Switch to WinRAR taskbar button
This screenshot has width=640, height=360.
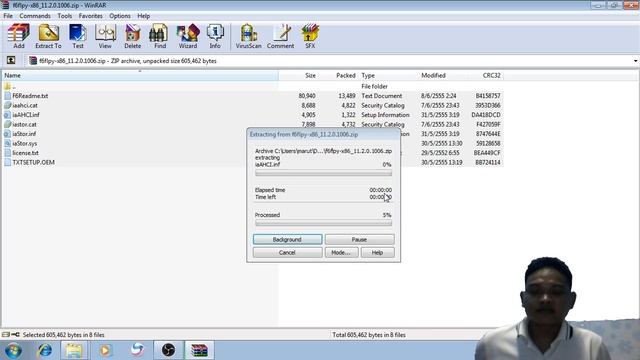(x=199, y=350)
